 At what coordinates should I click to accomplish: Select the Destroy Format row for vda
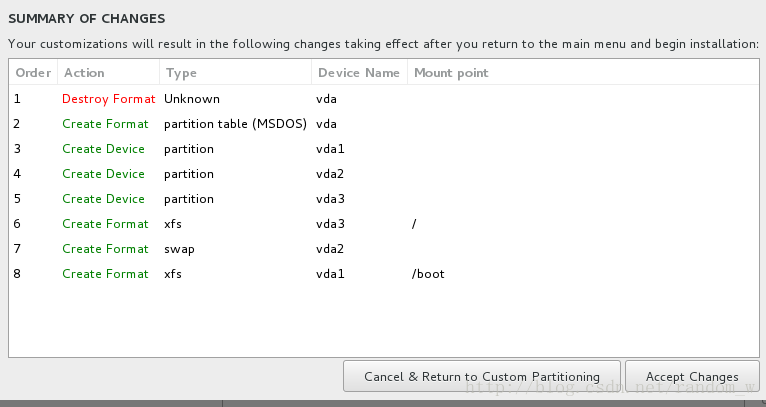pyautogui.click(x=384, y=99)
